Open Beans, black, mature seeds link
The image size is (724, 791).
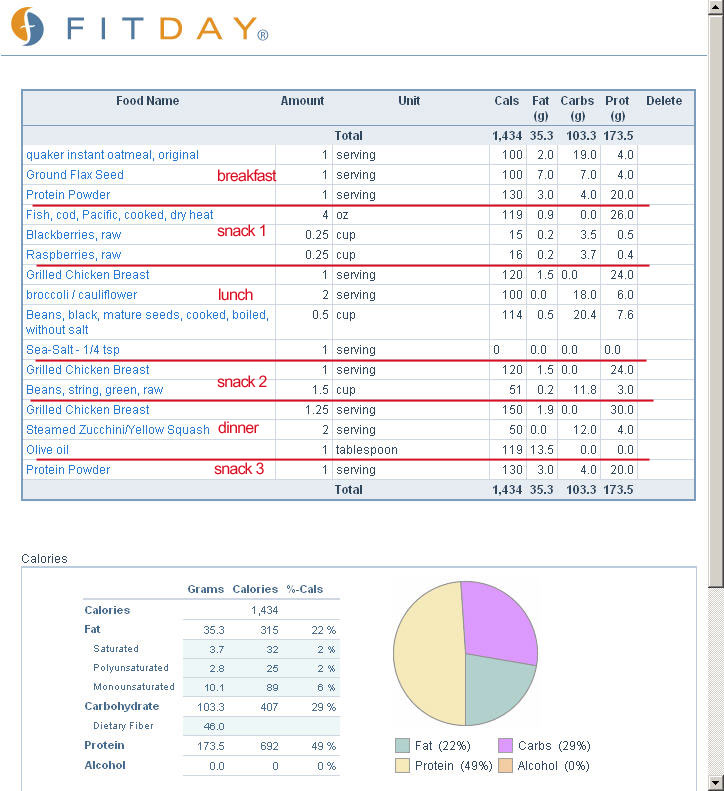(x=147, y=322)
